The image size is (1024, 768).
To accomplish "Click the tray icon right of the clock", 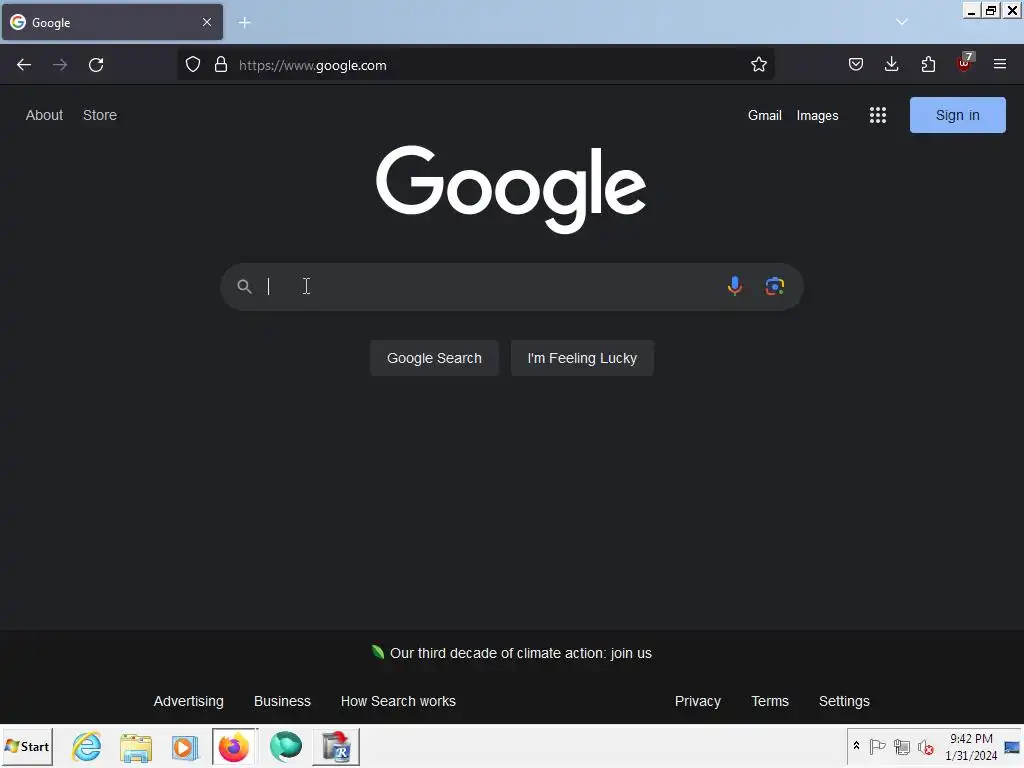I will click(x=1012, y=747).
